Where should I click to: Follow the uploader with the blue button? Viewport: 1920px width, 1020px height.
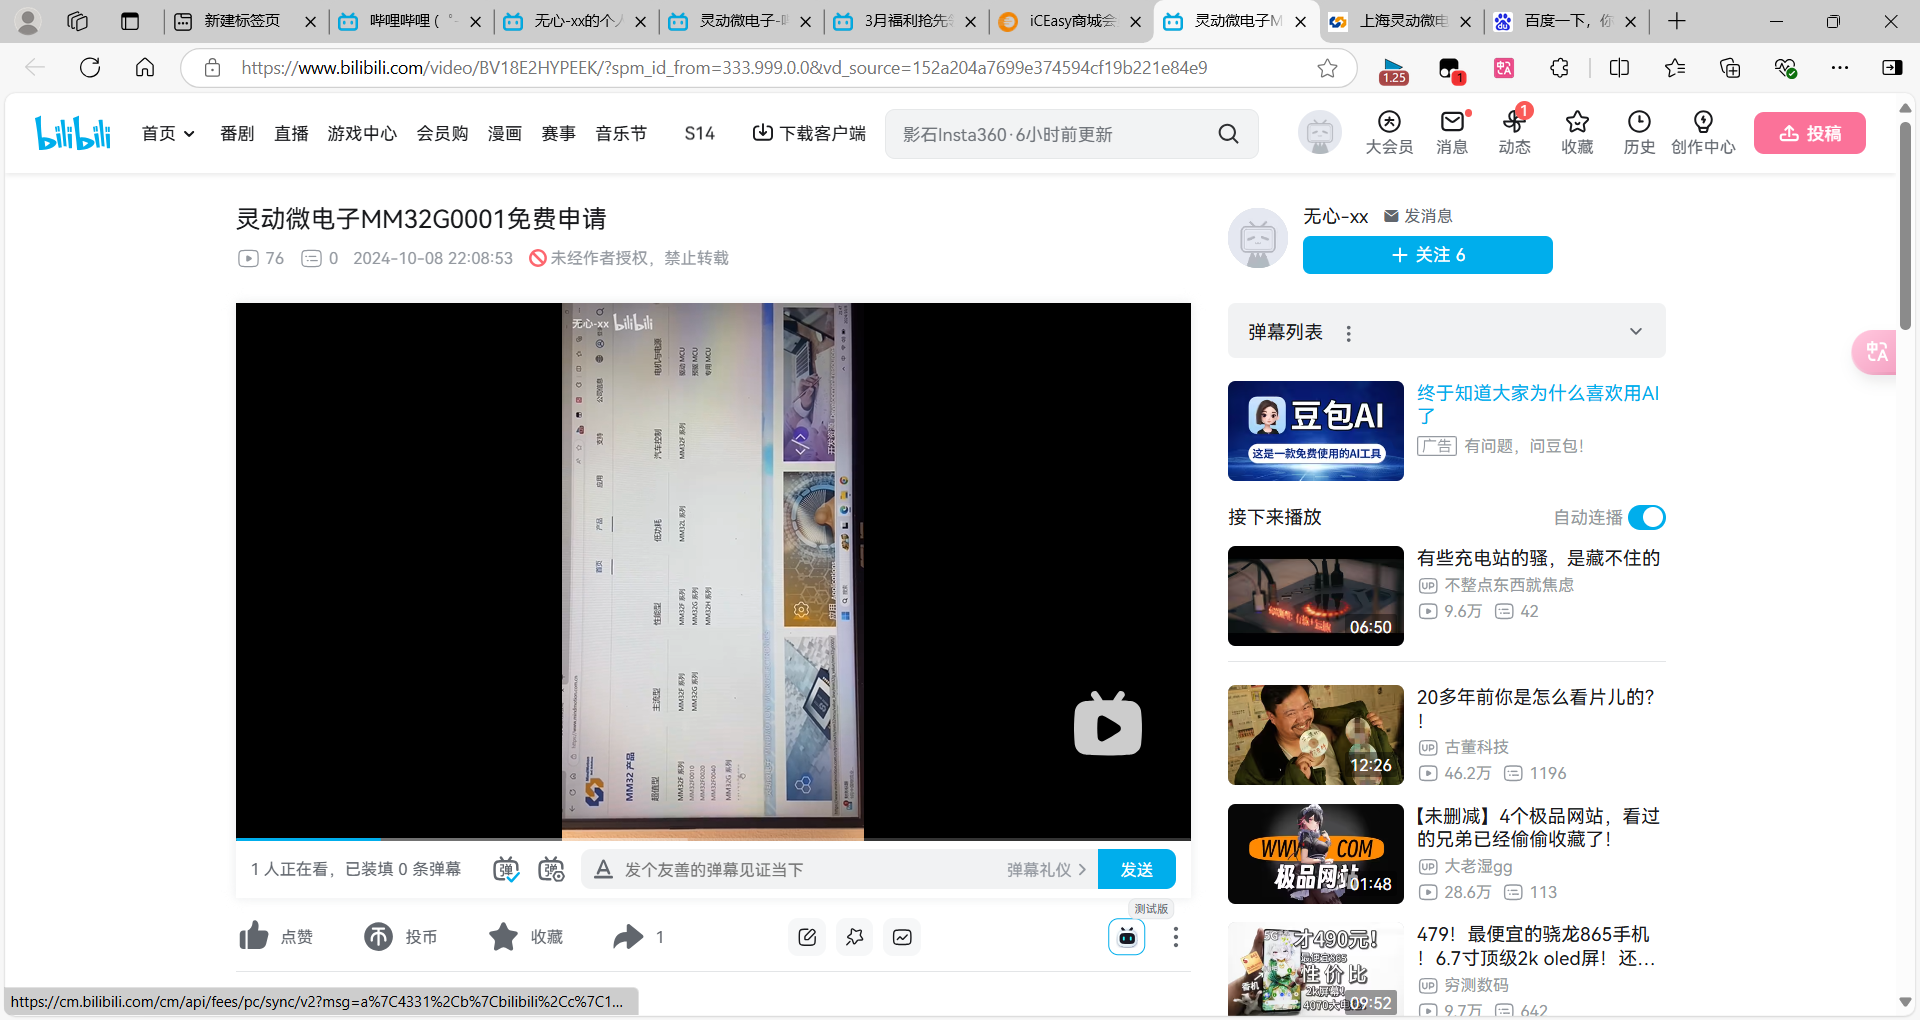(1427, 255)
